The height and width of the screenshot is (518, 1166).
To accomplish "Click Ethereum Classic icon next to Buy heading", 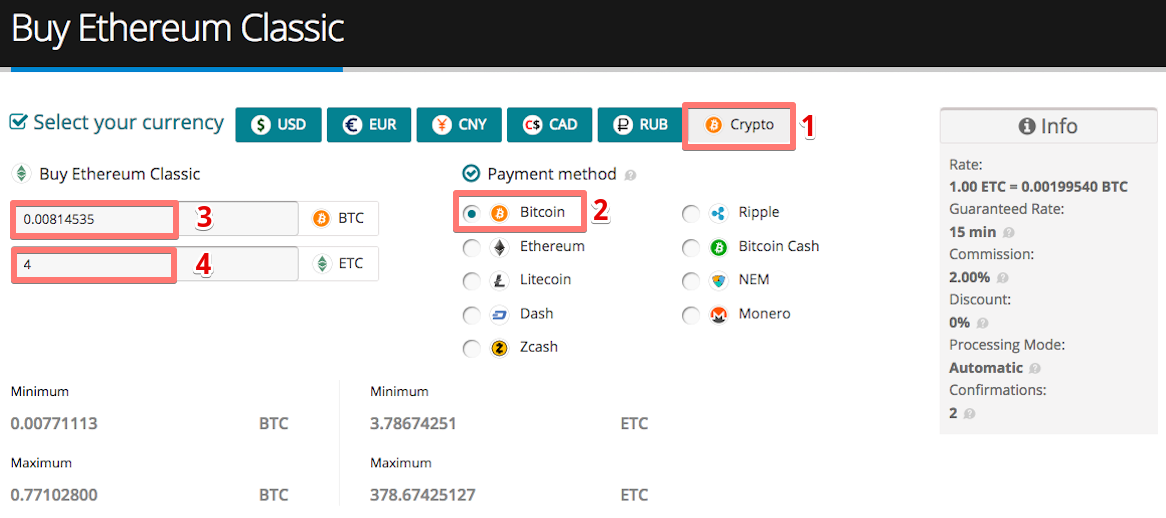I will 22,174.
